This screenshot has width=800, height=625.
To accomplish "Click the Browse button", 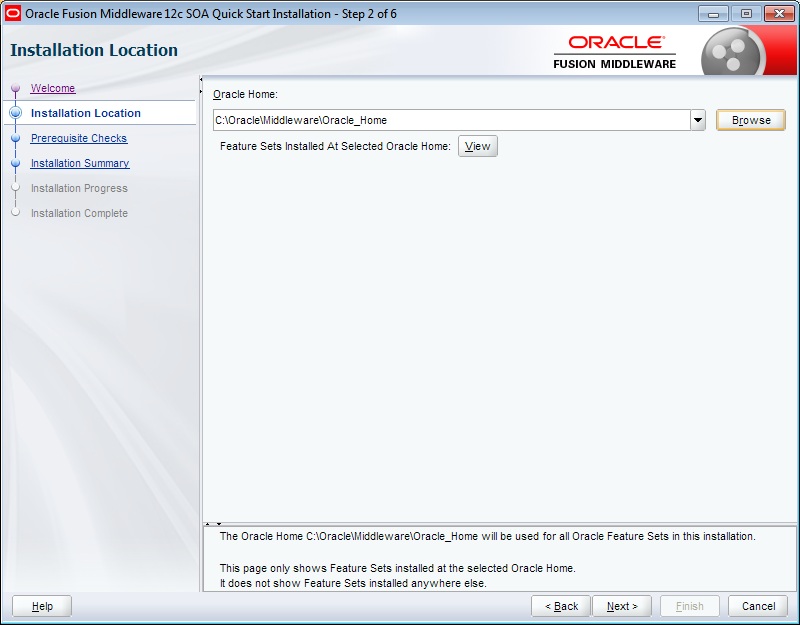I will click(x=750, y=120).
